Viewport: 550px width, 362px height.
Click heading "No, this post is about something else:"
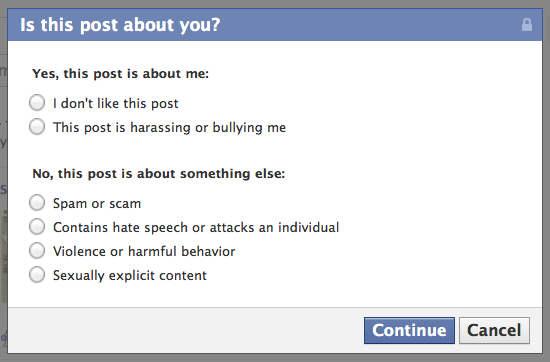[159, 174]
